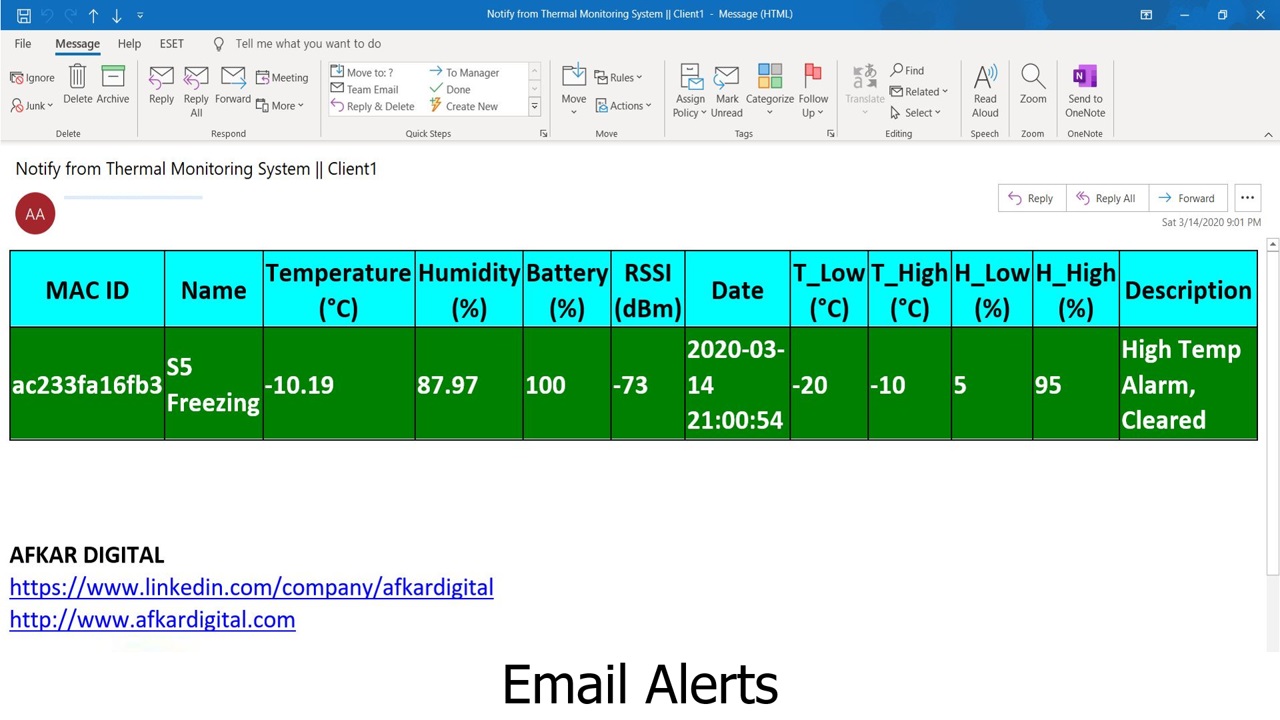The width and height of the screenshot is (1280, 720).
Task: Open the afkardigital LinkedIn link
Action: click(251, 588)
